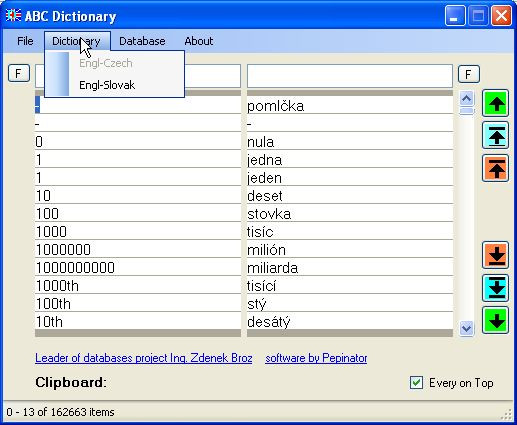
Task: Click the right F button
Action: coord(469,74)
